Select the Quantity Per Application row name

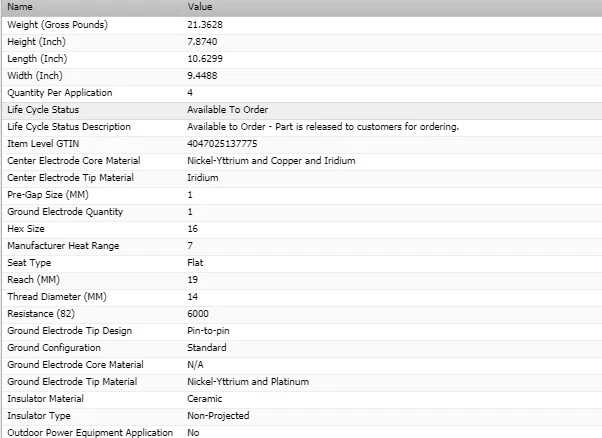pyautogui.click(x=58, y=93)
